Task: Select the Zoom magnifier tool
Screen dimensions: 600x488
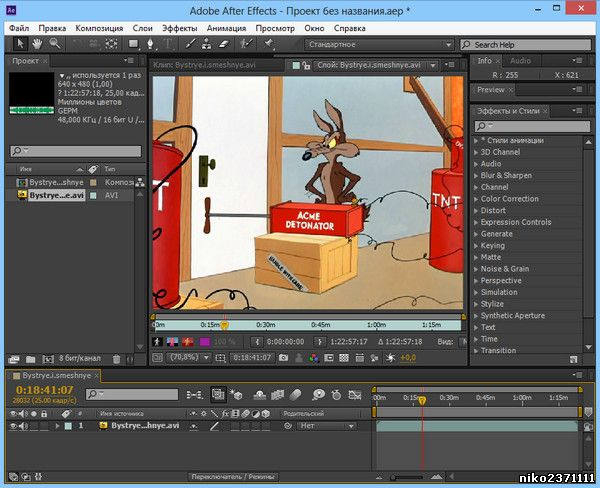Action: pyautogui.click(x=54, y=44)
